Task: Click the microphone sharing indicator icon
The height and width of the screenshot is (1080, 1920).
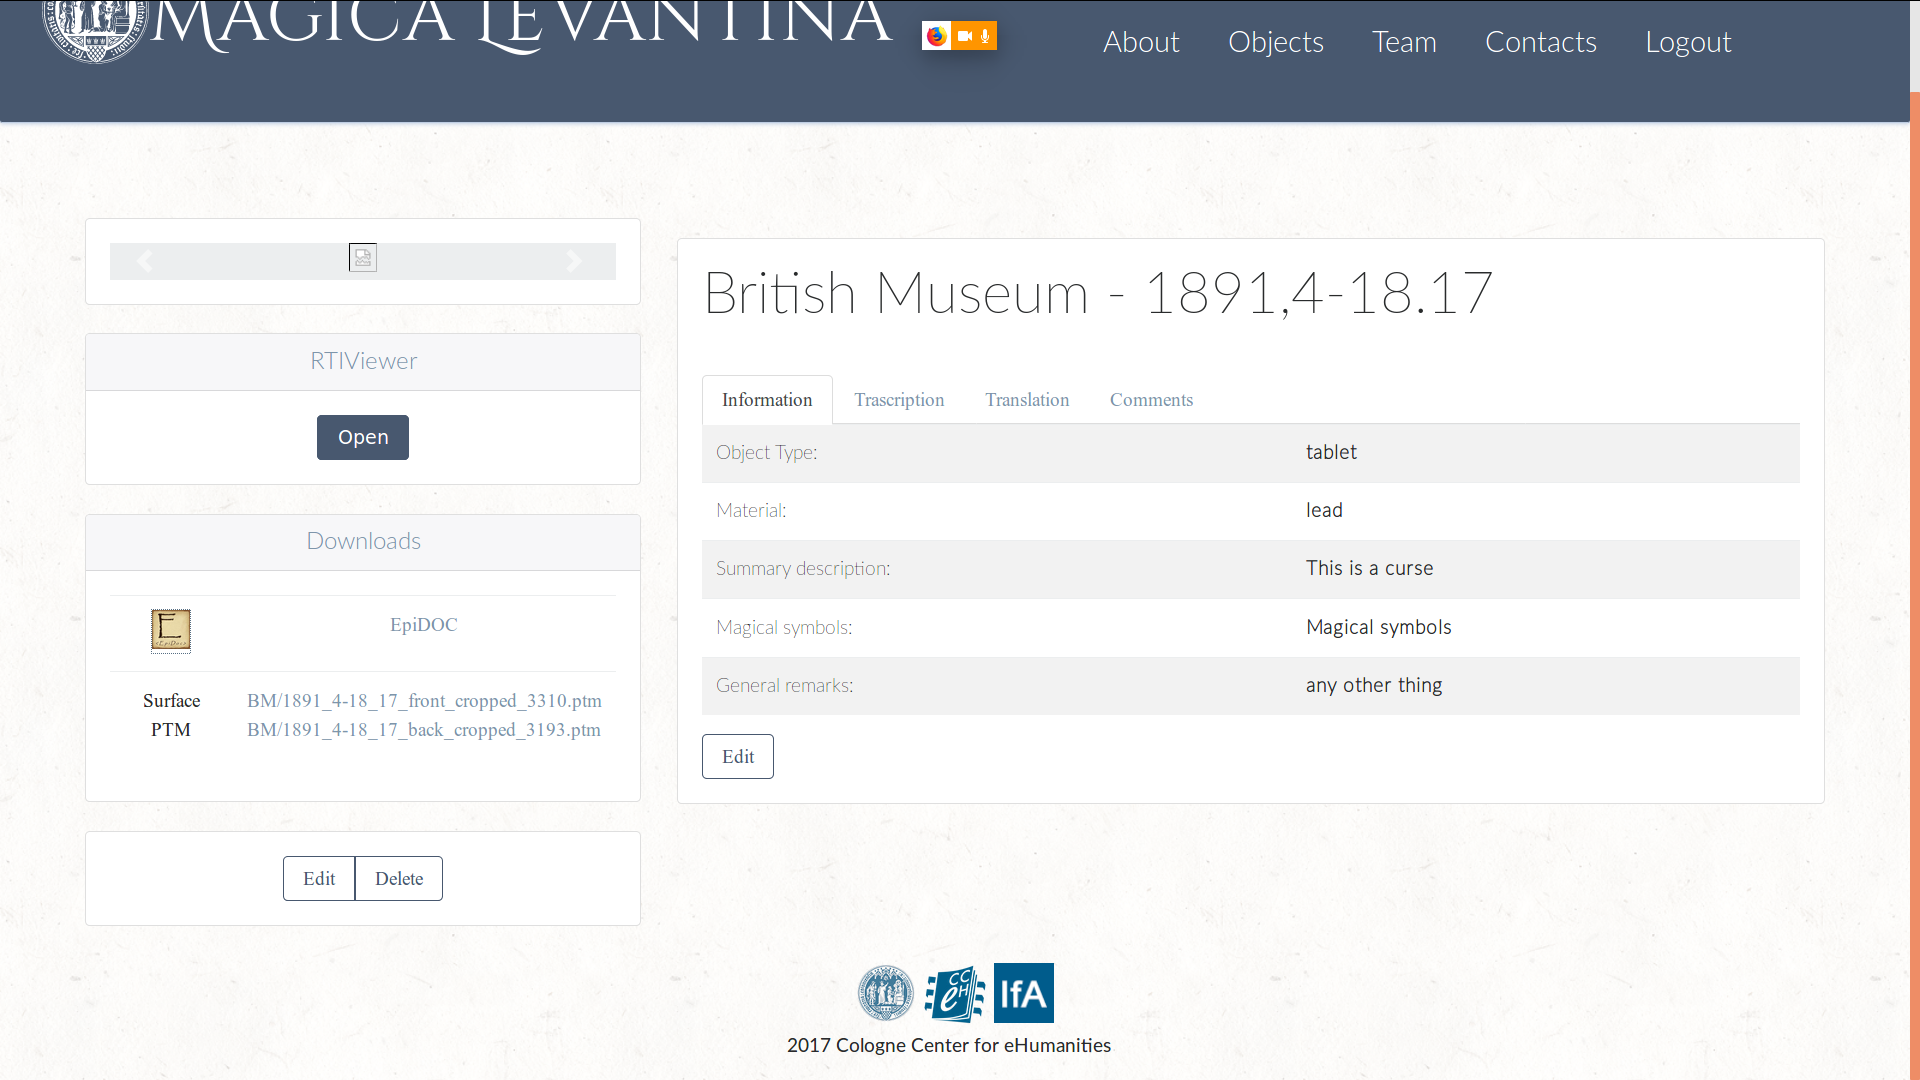Action: click(985, 36)
